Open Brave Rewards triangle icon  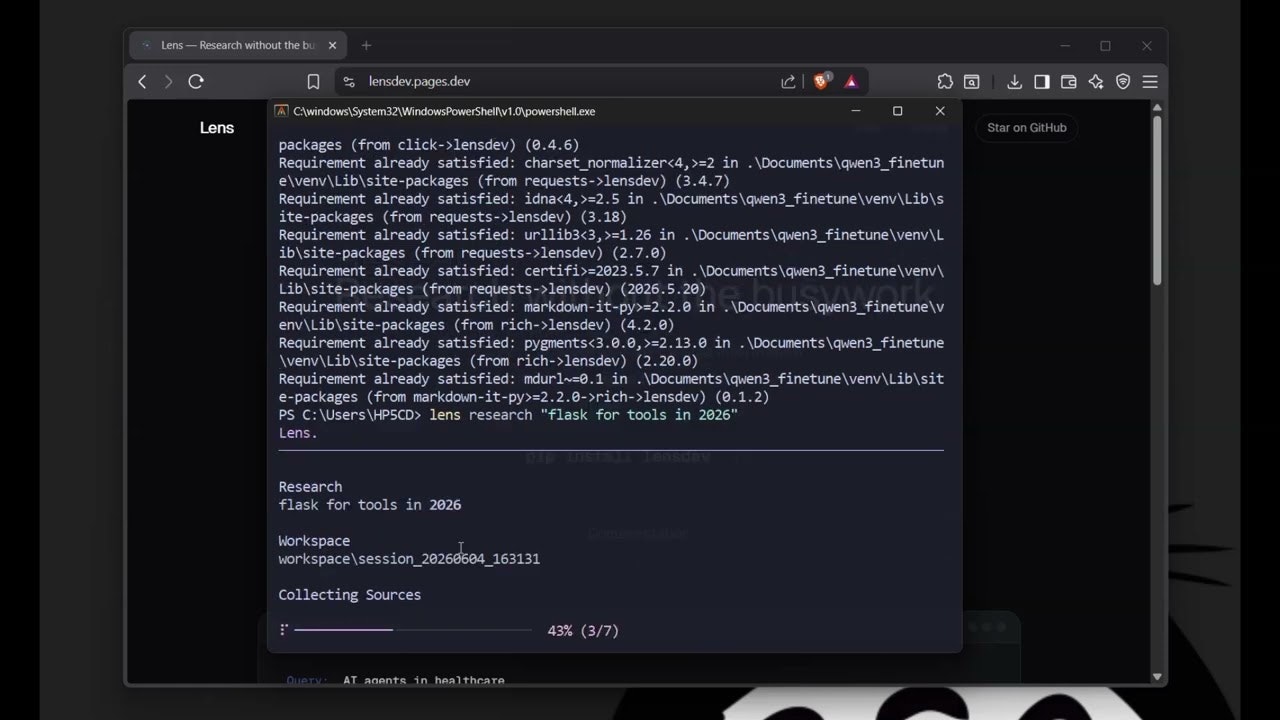click(851, 82)
